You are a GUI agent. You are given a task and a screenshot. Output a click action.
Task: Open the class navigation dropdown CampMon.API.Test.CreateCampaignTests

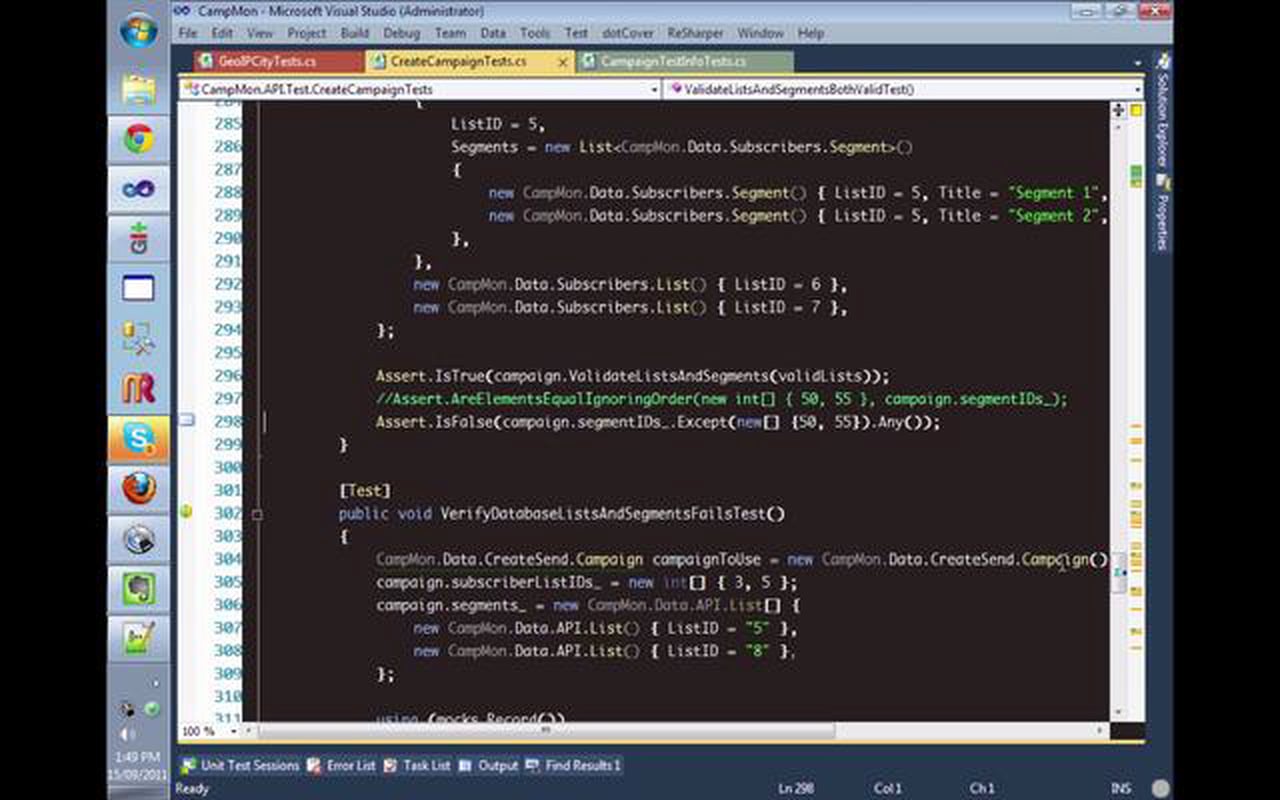tap(420, 89)
